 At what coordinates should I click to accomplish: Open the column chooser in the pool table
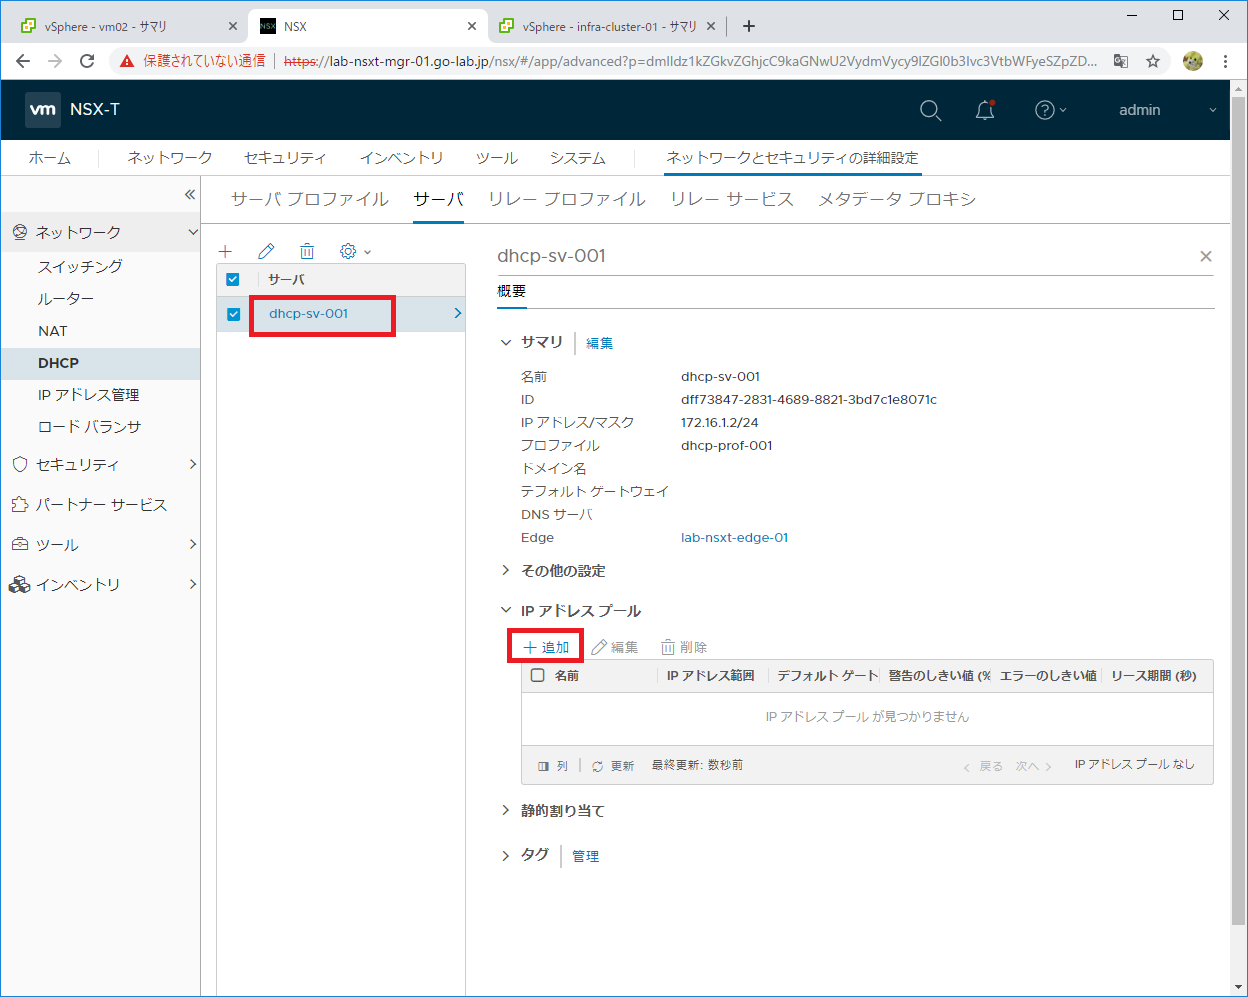pyautogui.click(x=553, y=766)
